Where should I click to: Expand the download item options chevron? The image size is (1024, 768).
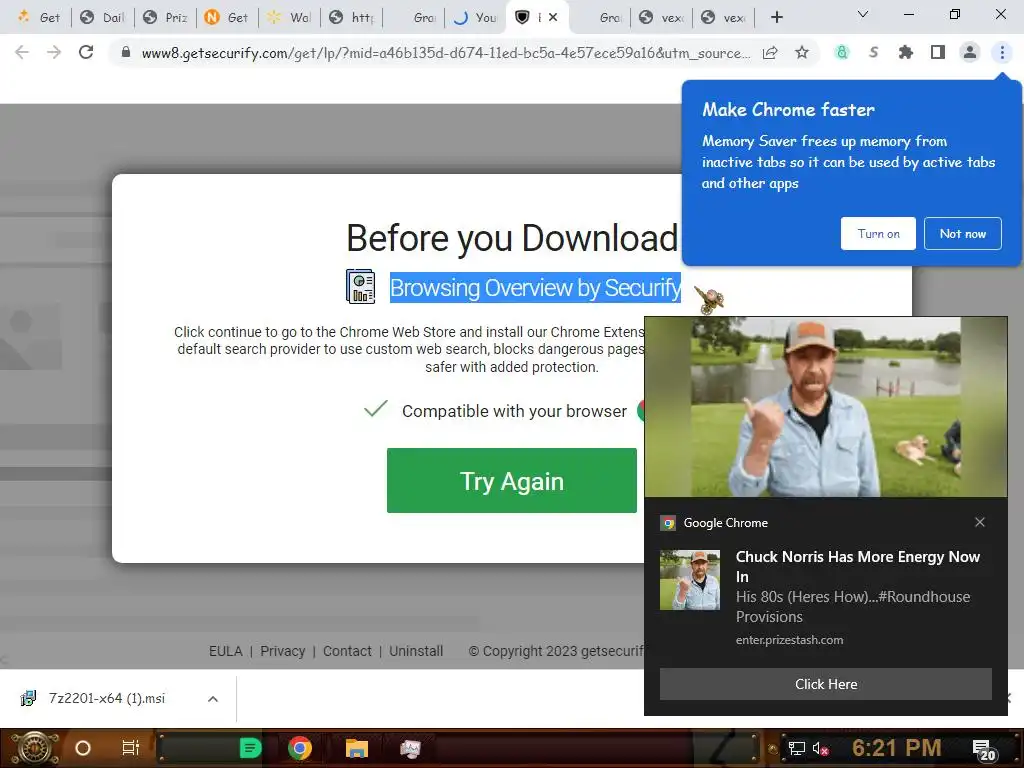point(212,699)
